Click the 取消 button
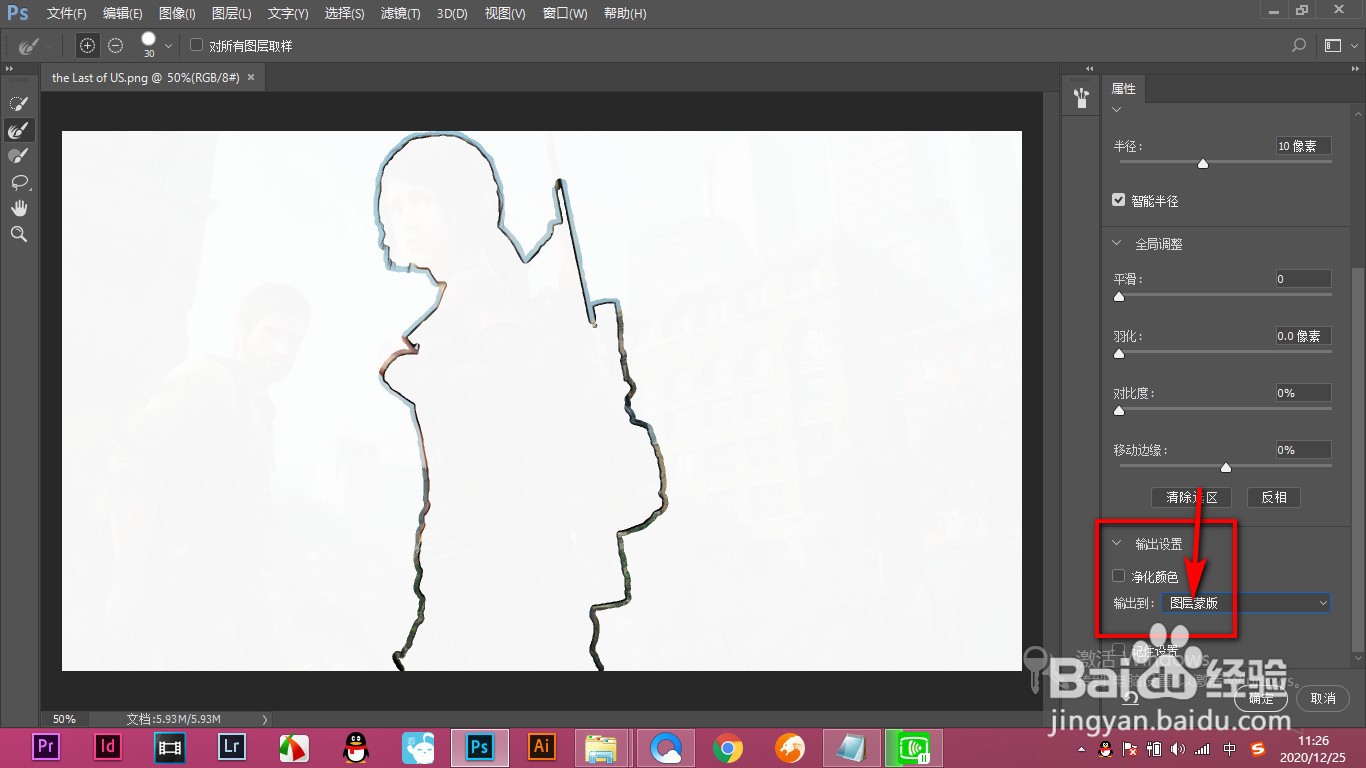Image resolution: width=1366 pixels, height=768 pixels. (x=1323, y=698)
